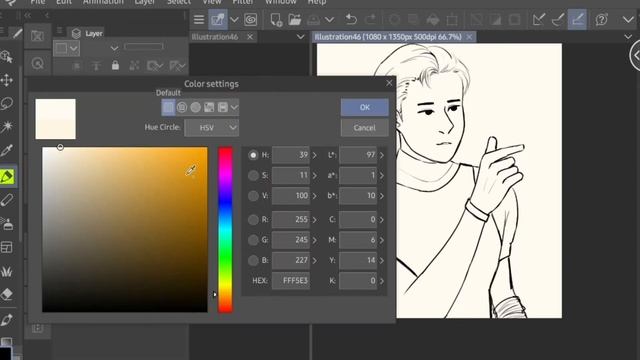The height and width of the screenshot is (360, 640).
Task: Expand the K value slider arrow
Action: 382,281
